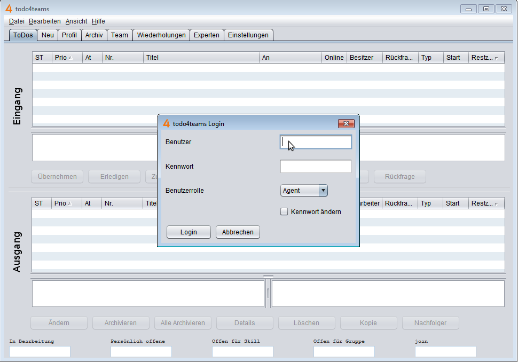Image resolution: width=518 pixels, height=362 pixels.
Task: Sort Ausgang table by Prio column
Action: click(x=66, y=203)
